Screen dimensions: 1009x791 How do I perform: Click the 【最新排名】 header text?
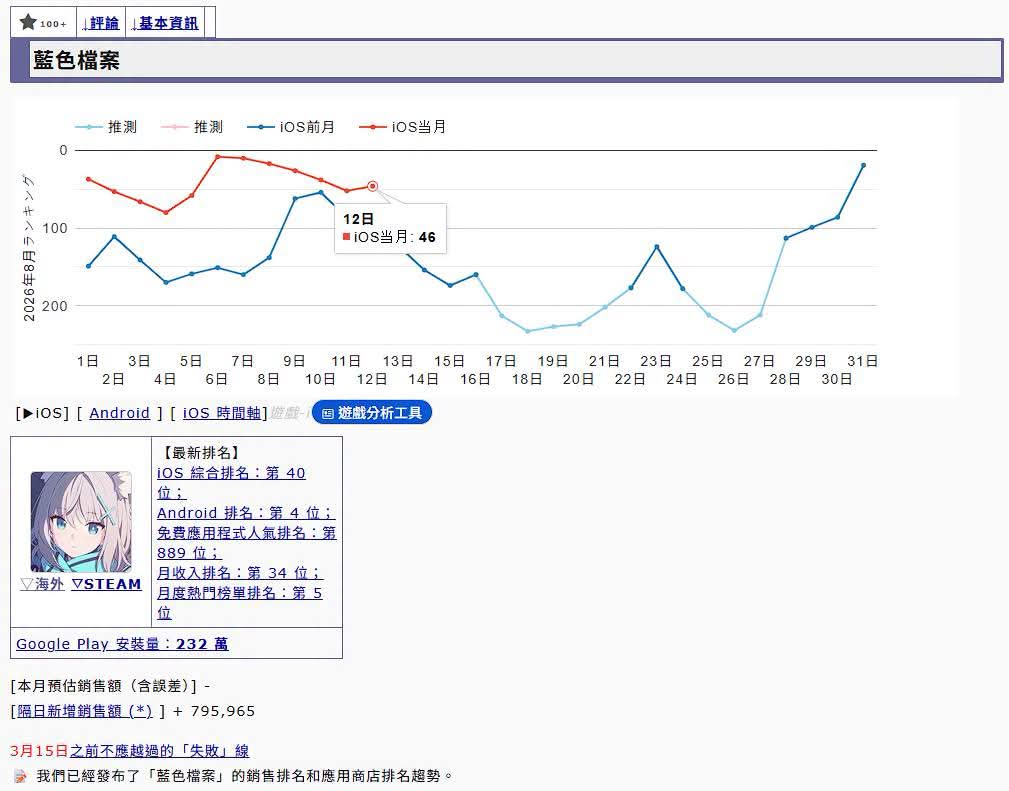click(199, 453)
